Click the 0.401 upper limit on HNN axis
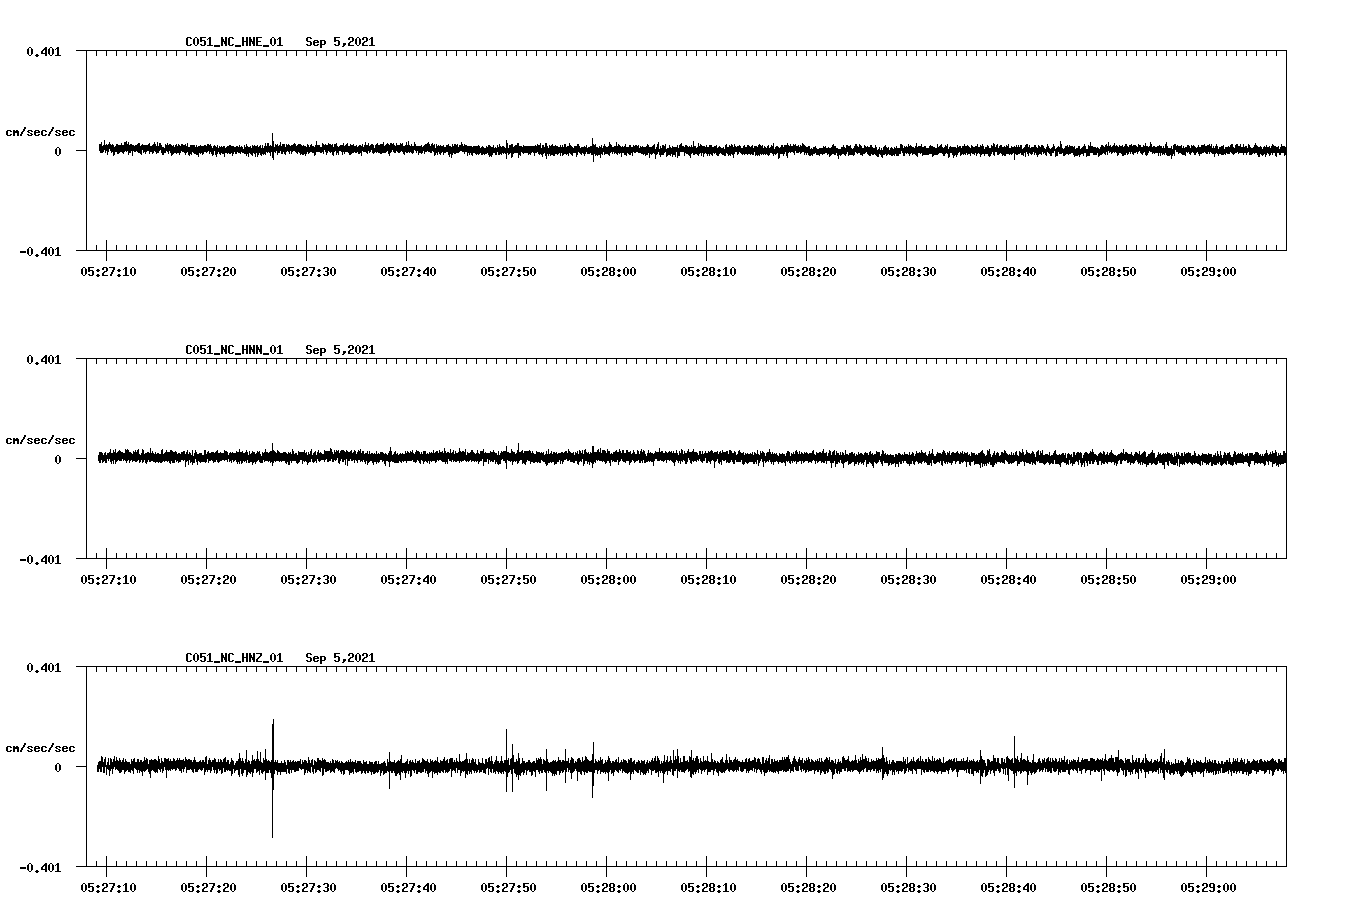 click(43, 359)
